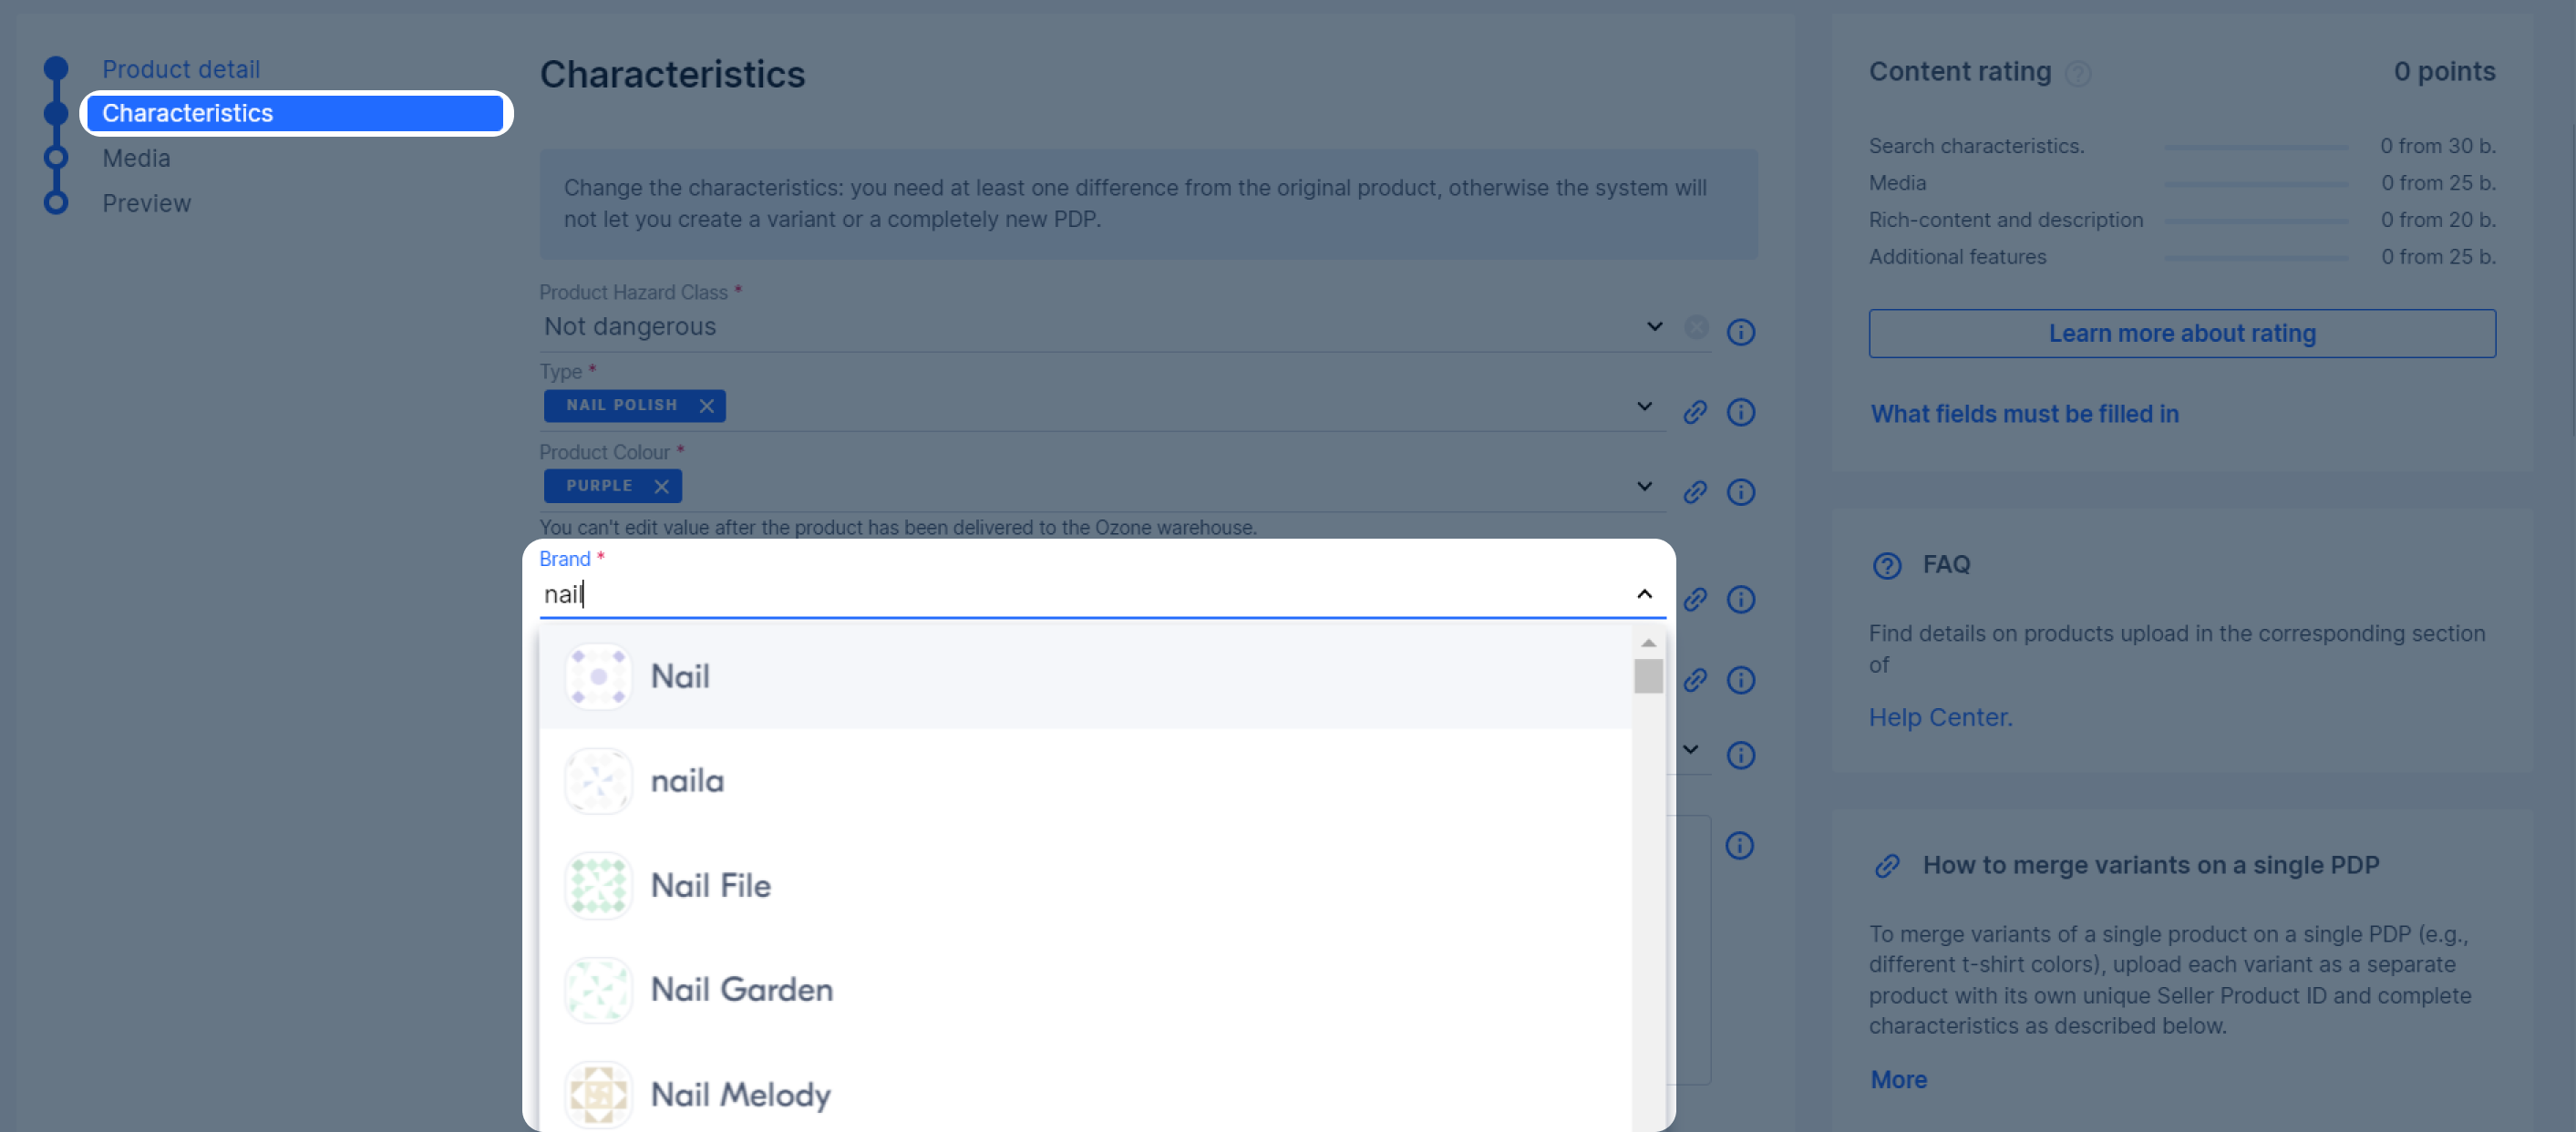Click Learn more about rating button
Screen dimensions: 2576x1132
pos(2182,333)
